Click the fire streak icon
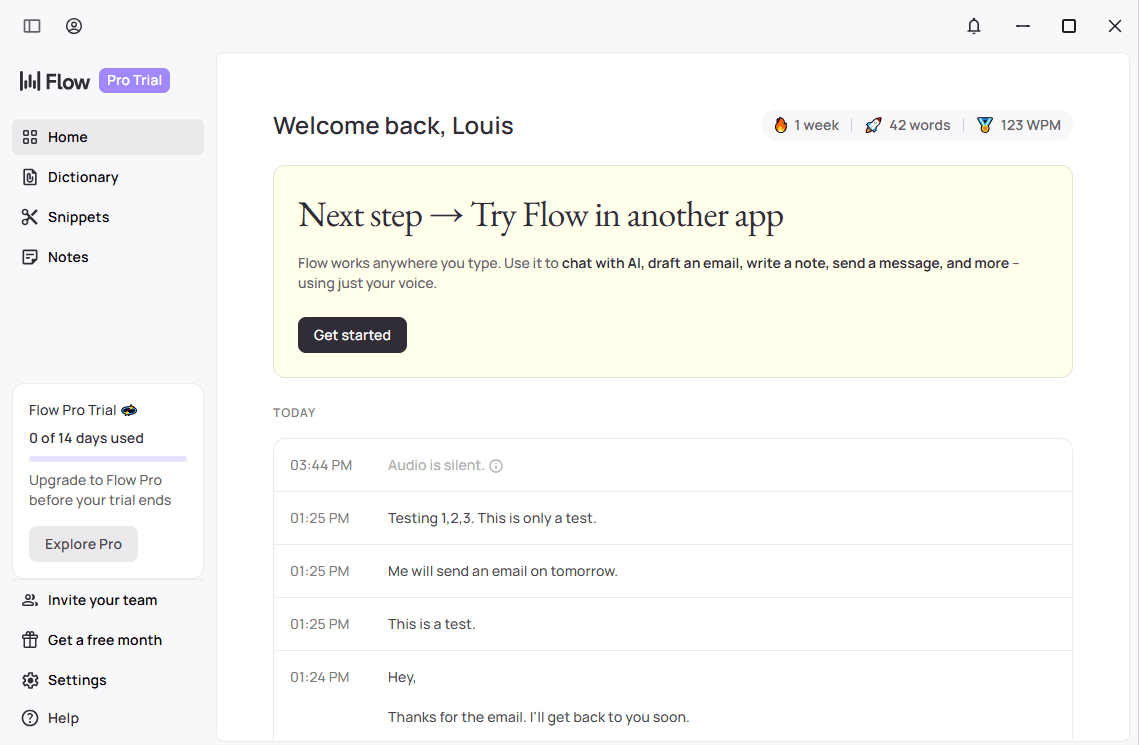1139x745 pixels. pyautogui.click(x=781, y=125)
